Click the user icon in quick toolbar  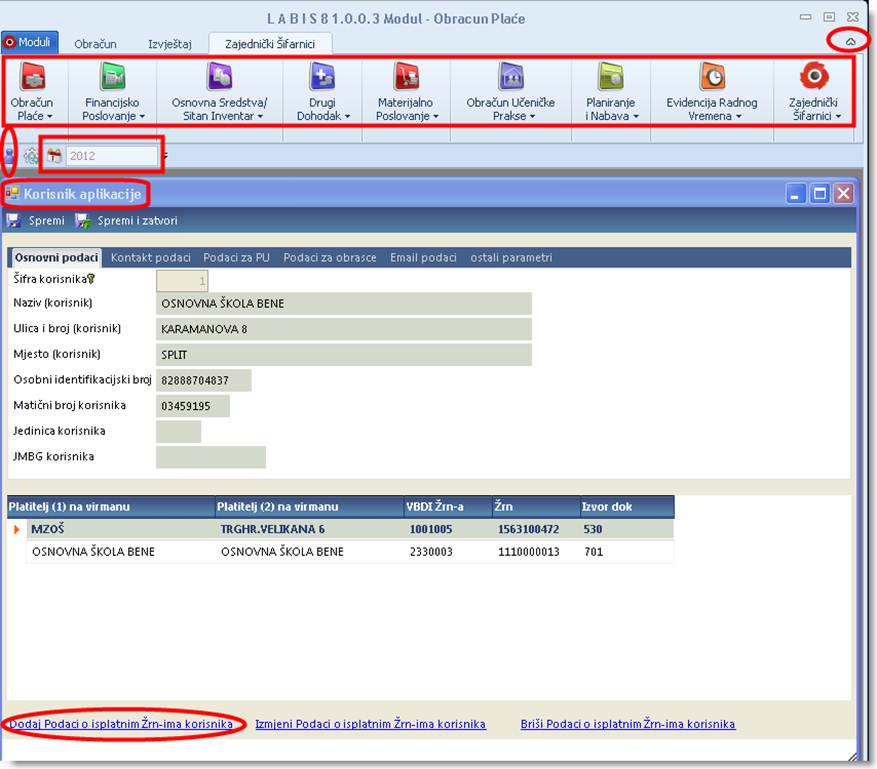[x=9, y=155]
